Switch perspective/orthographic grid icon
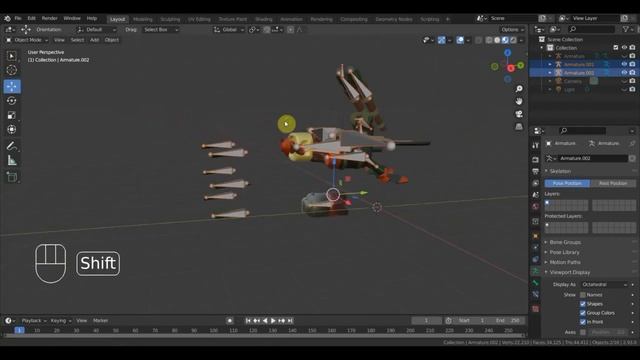Screen dimensions: 640x360 coord(519,127)
